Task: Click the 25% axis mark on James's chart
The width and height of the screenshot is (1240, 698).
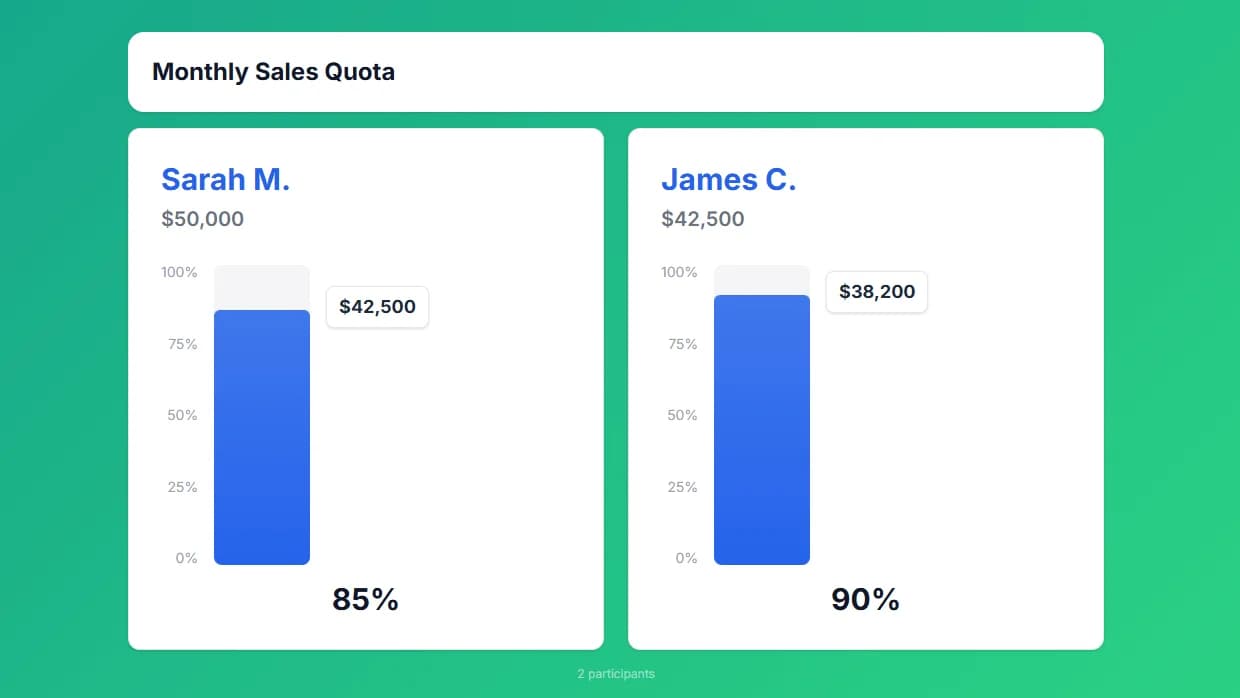Action: click(682, 486)
